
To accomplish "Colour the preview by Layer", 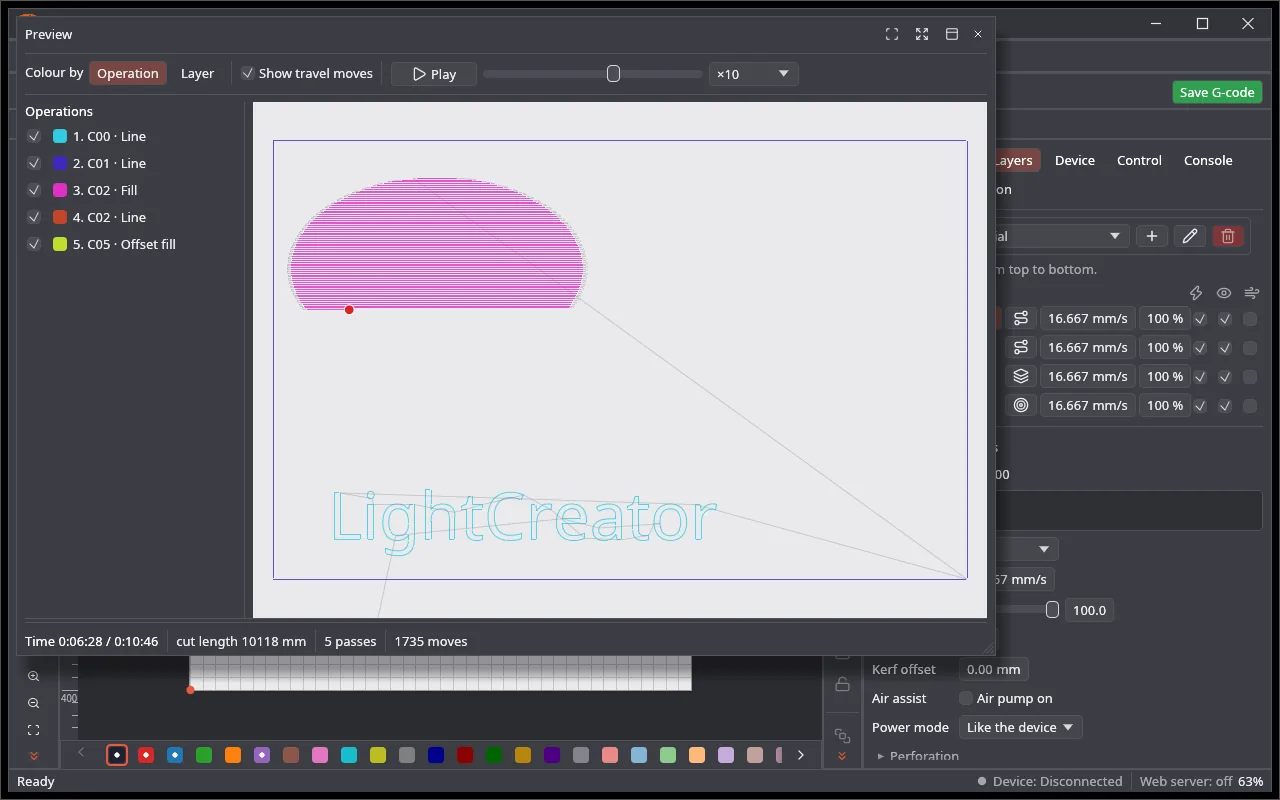I will click(197, 73).
